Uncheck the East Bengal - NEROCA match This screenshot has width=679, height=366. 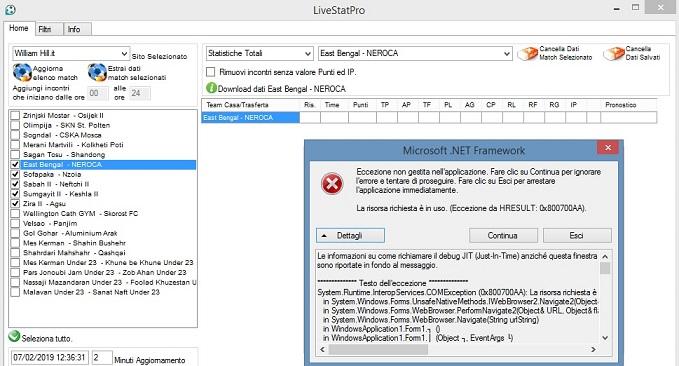click(15, 165)
